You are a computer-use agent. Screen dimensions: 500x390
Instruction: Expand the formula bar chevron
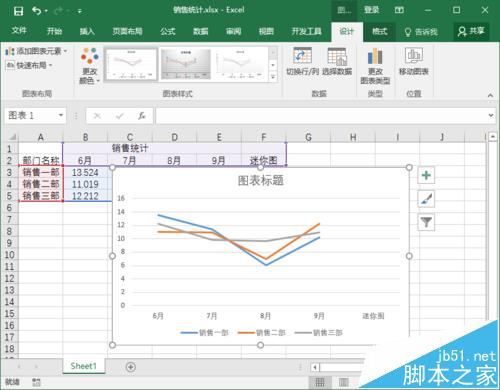pyautogui.click(x=491, y=115)
